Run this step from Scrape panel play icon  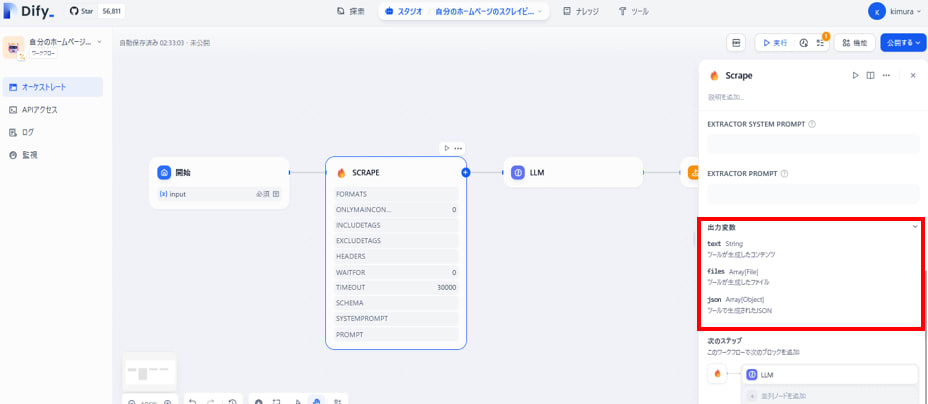tap(855, 75)
